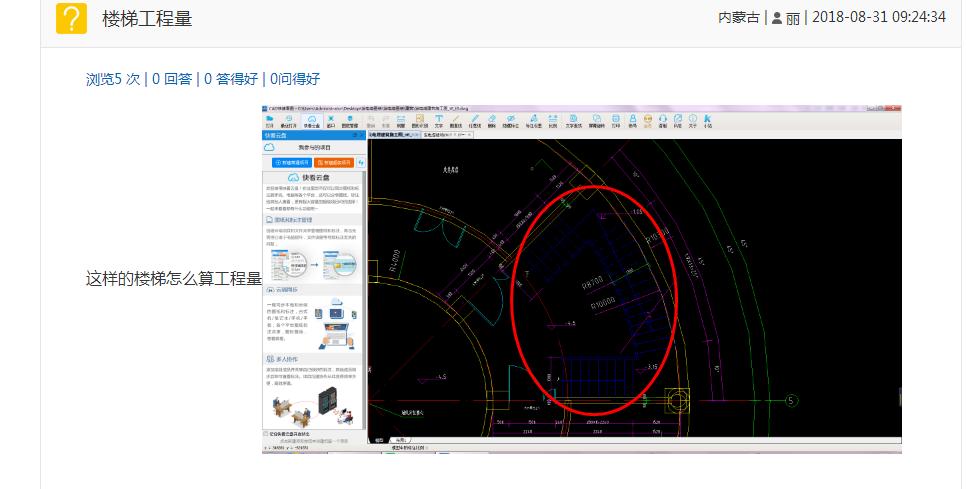Image resolution: width=966 pixels, height=489 pixels.
Task: Click the 0问得好 link
Action: click(x=295, y=79)
